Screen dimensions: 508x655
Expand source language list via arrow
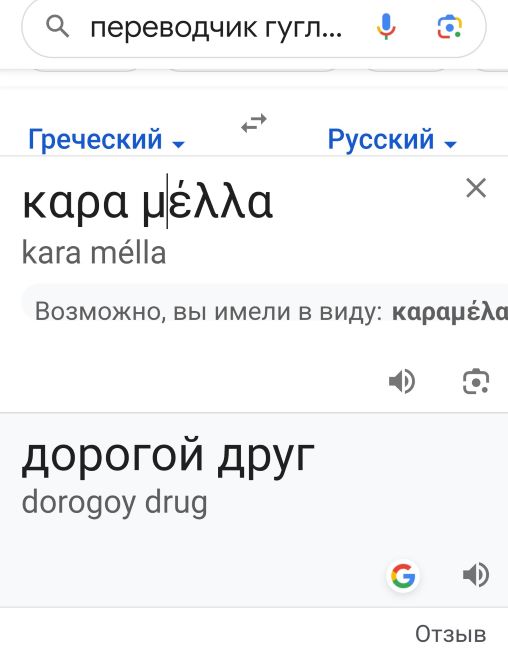[178, 144]
